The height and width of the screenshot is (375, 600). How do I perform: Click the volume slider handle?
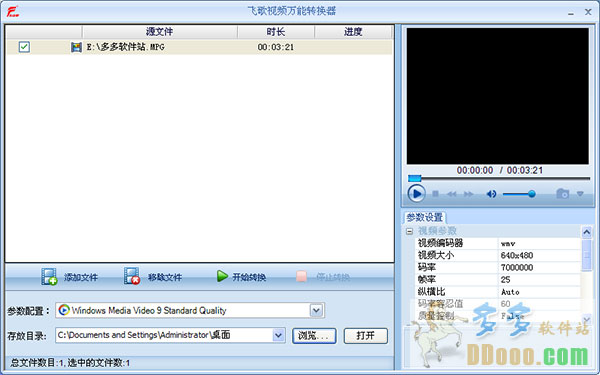[532, 194]
